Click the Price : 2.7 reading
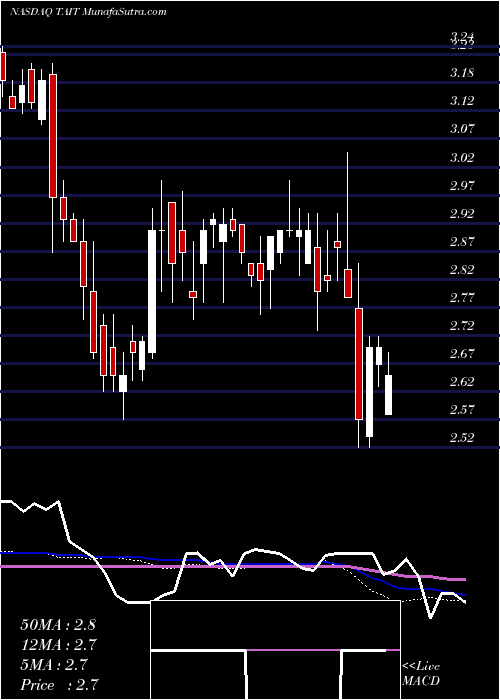The height and width of the screenshot is (700, 500). point(59,685)
